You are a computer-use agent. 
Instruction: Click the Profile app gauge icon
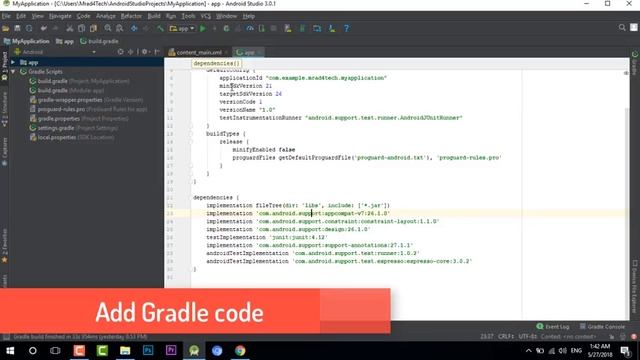pos(250,29)
